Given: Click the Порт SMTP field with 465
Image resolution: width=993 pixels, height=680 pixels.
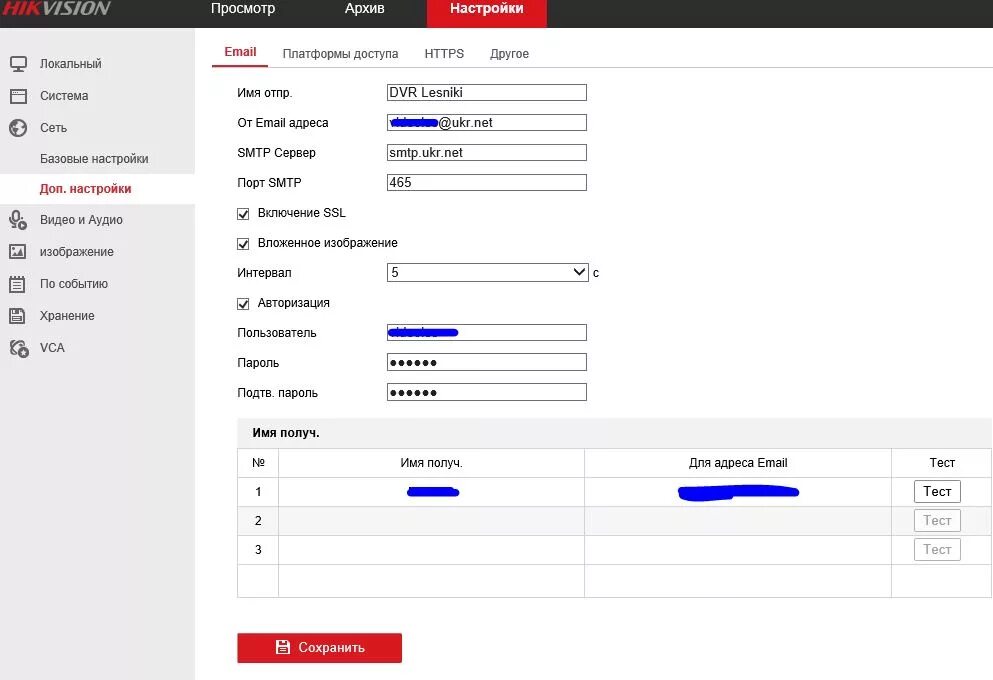Looking at the screenshot, I should tap(486, 182).
